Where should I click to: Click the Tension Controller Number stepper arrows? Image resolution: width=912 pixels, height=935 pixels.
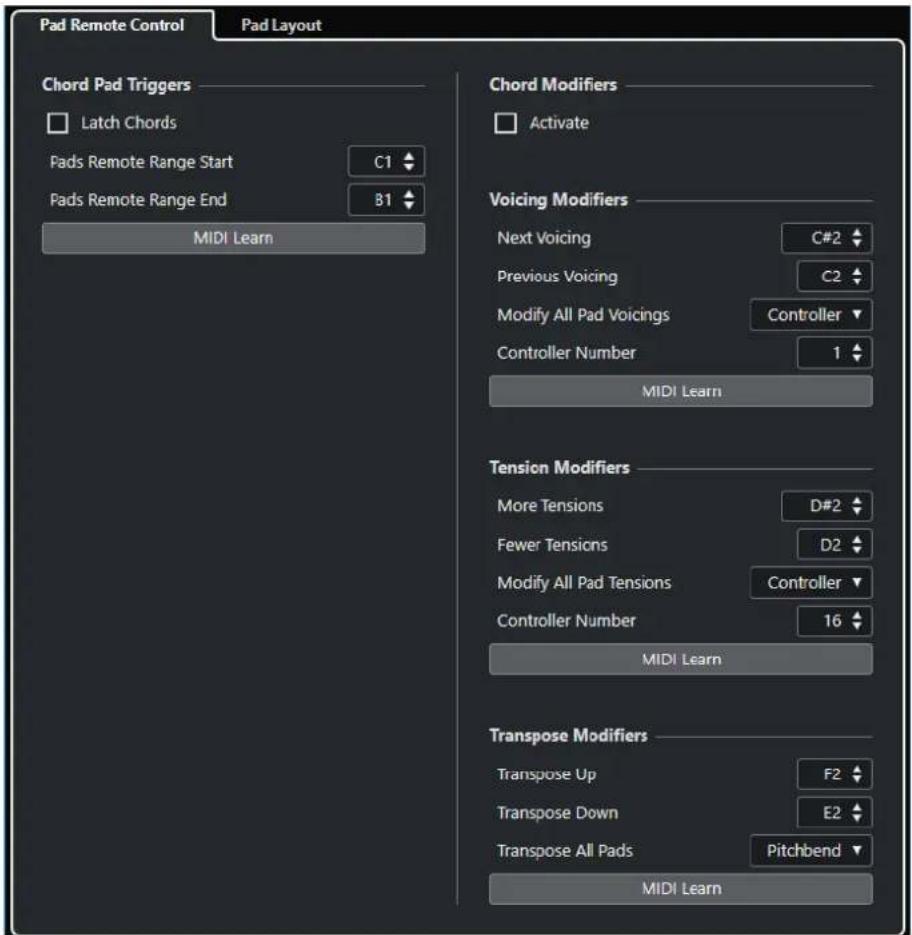coord(857,621)
